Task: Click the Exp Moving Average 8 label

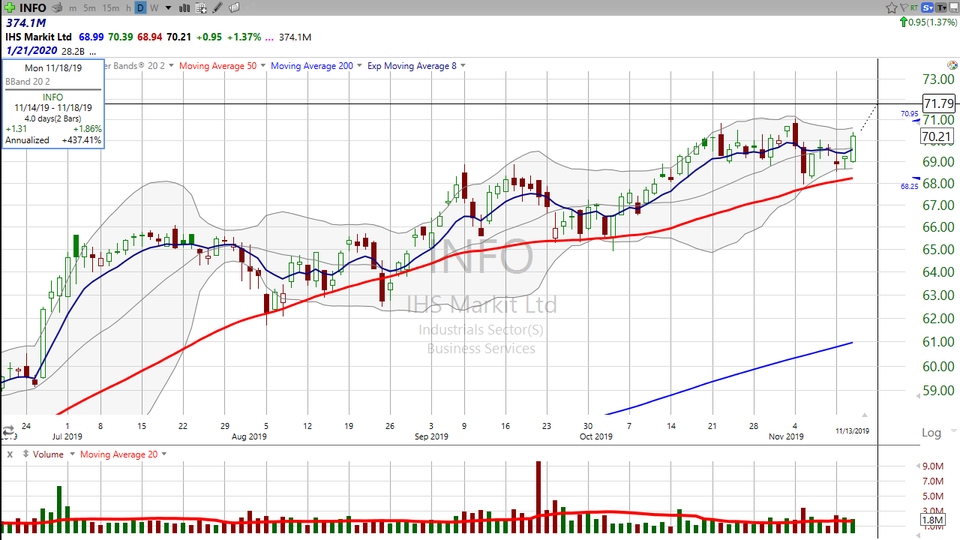Action: pyautogui.click(x=412, y=66)
